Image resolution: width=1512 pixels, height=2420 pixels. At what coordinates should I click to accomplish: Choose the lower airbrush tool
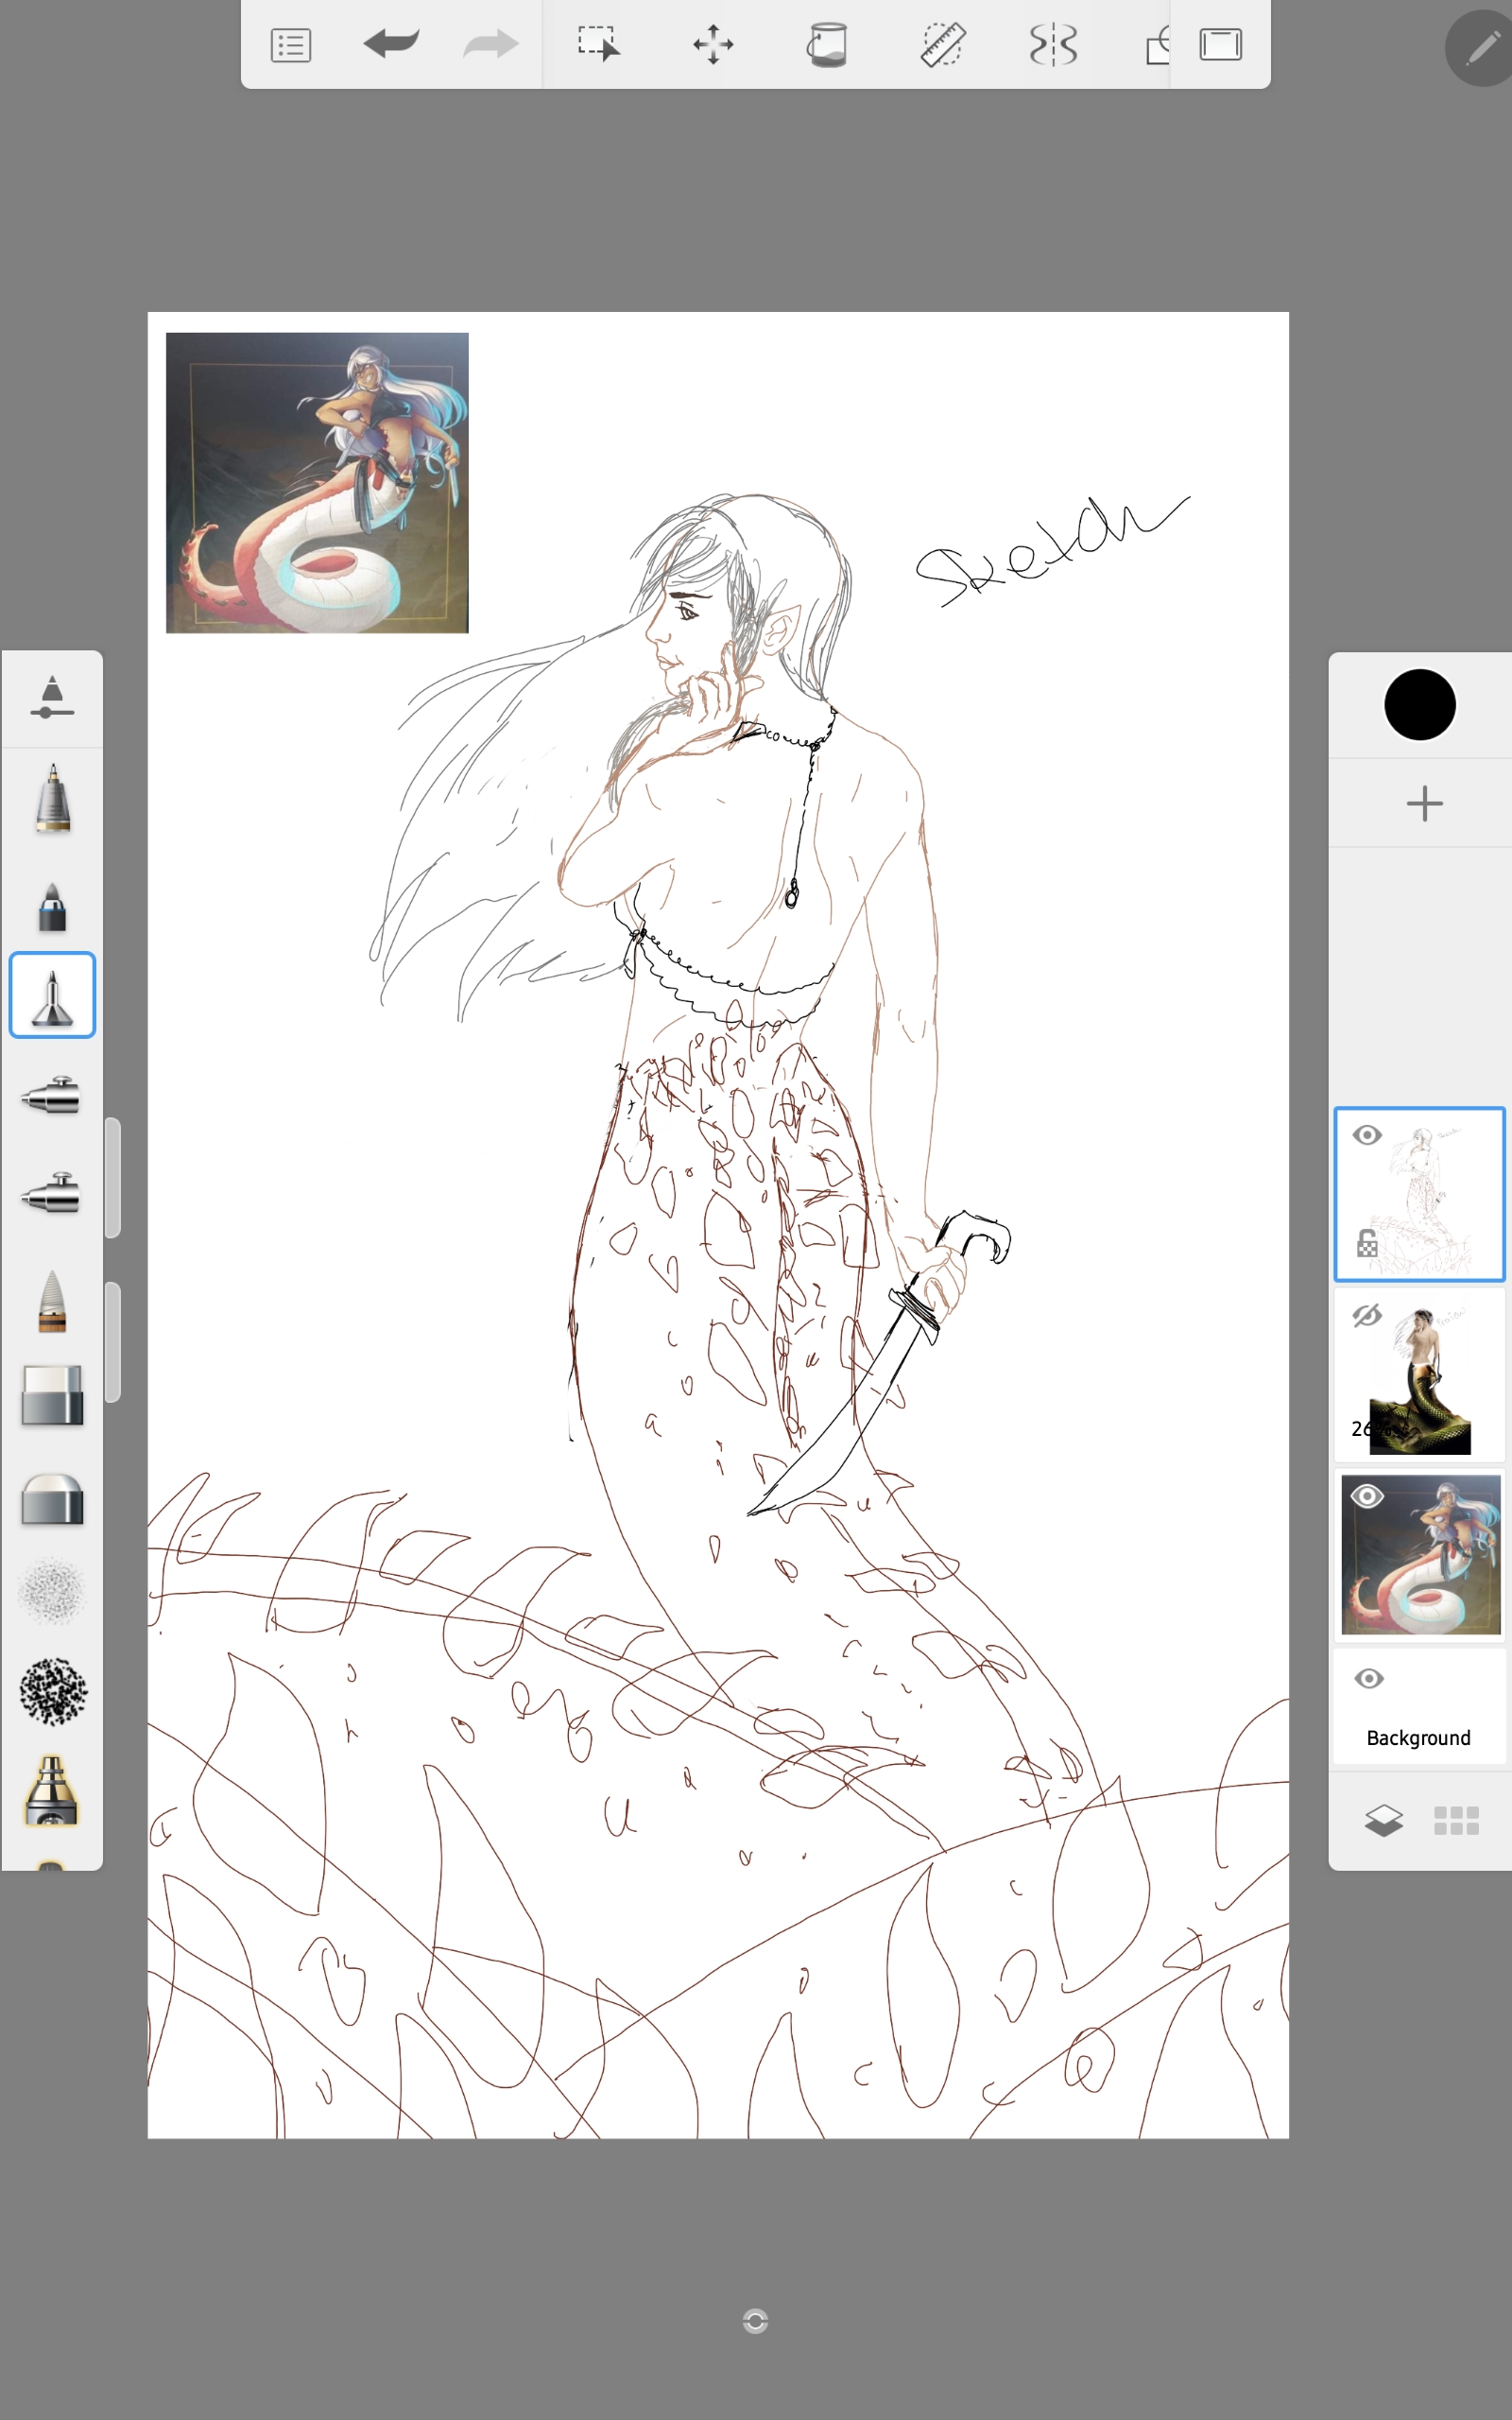click(51, 1192)
